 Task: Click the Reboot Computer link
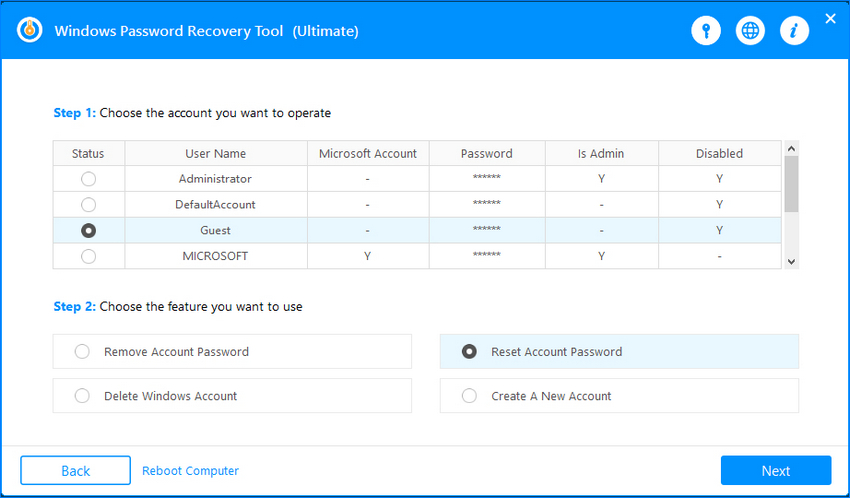(190, 471)
